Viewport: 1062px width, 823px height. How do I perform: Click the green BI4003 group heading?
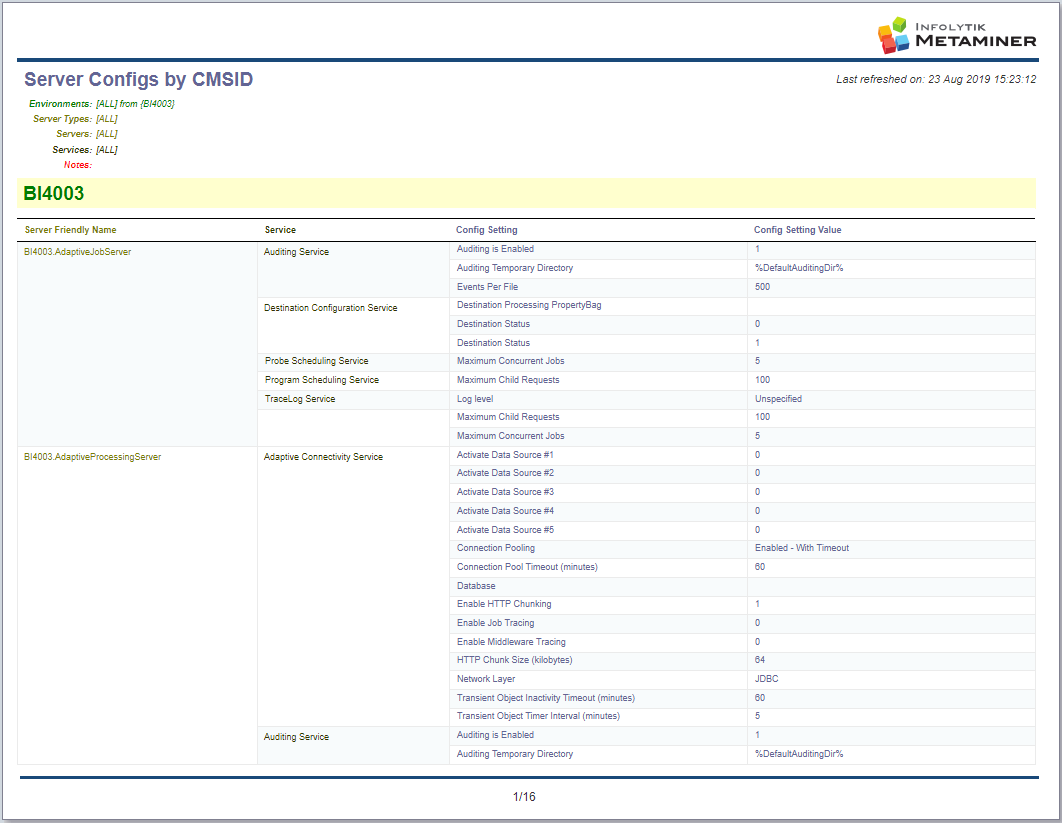click(x=54, y=193)
